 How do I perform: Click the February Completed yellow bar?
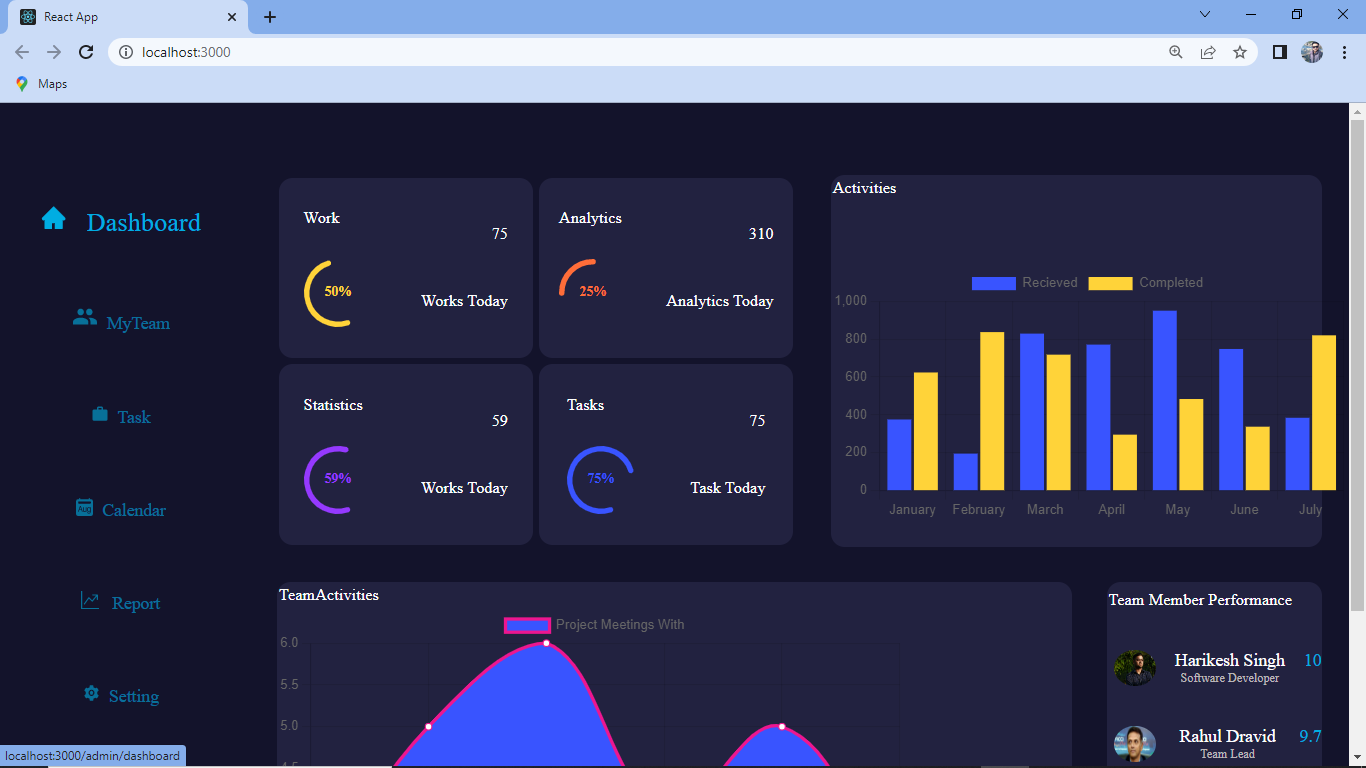(992, 411)
